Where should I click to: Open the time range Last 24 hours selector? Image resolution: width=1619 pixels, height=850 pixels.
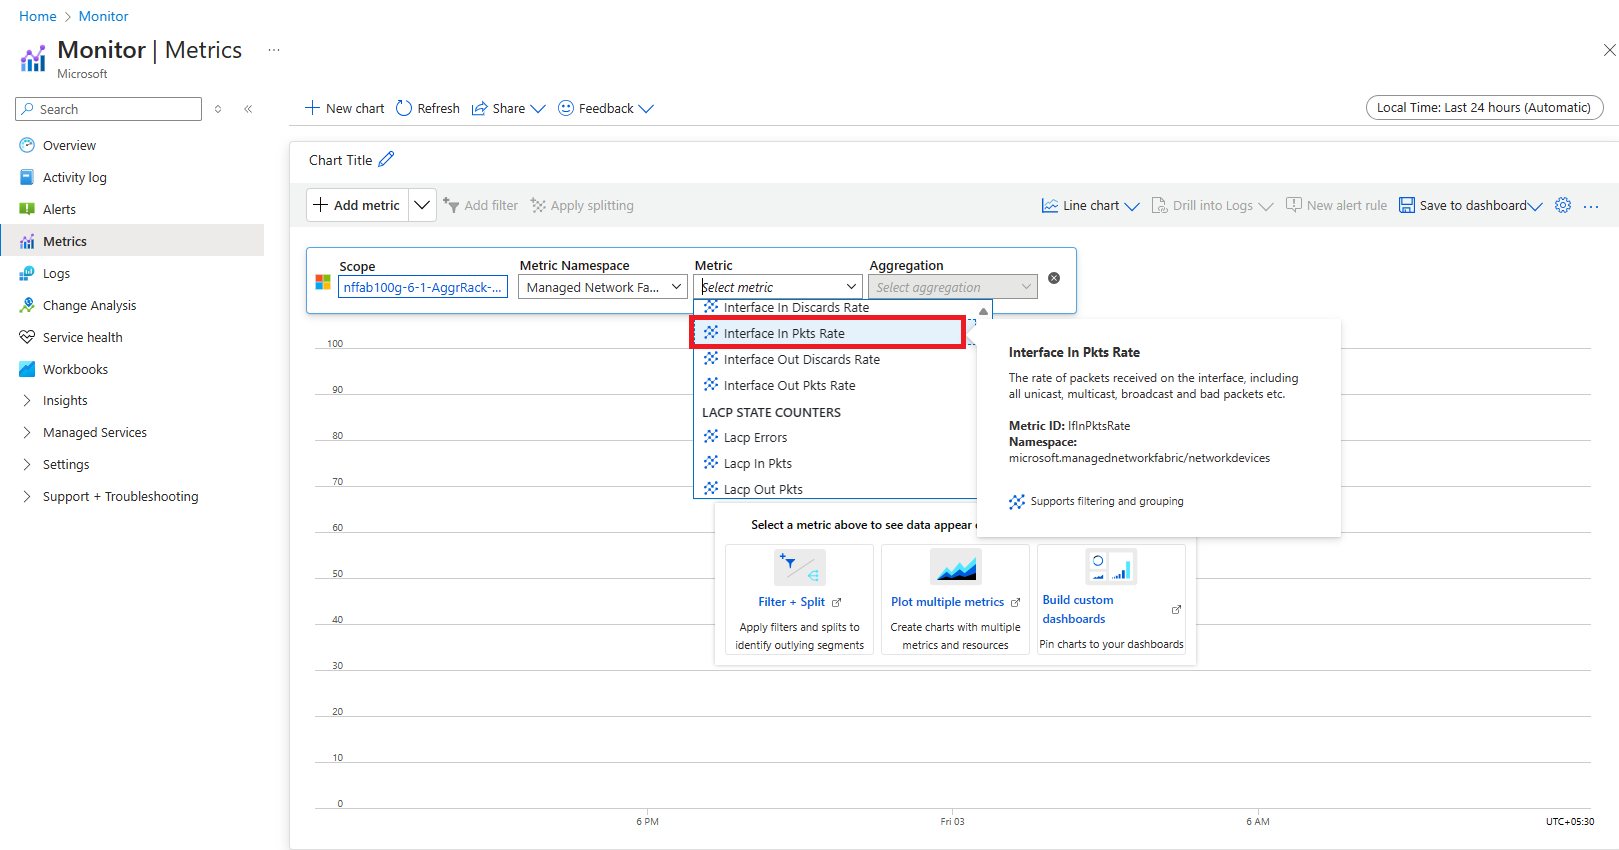(x=1484, y=107)
